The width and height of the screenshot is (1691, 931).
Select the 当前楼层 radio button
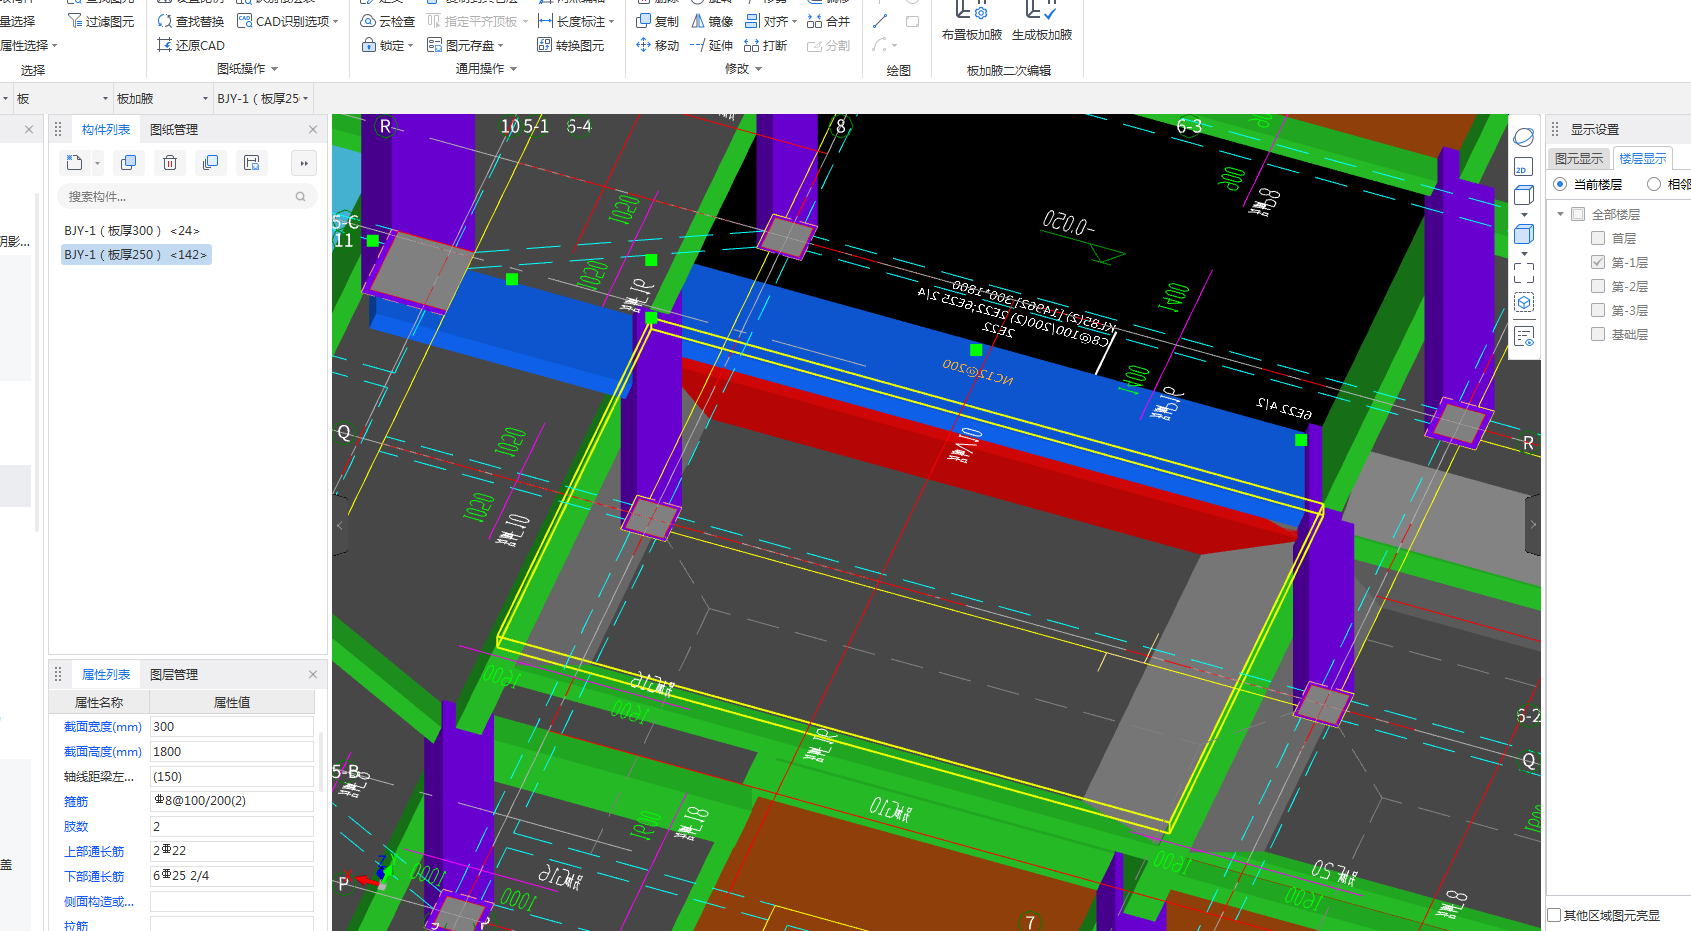[1560, 184]
